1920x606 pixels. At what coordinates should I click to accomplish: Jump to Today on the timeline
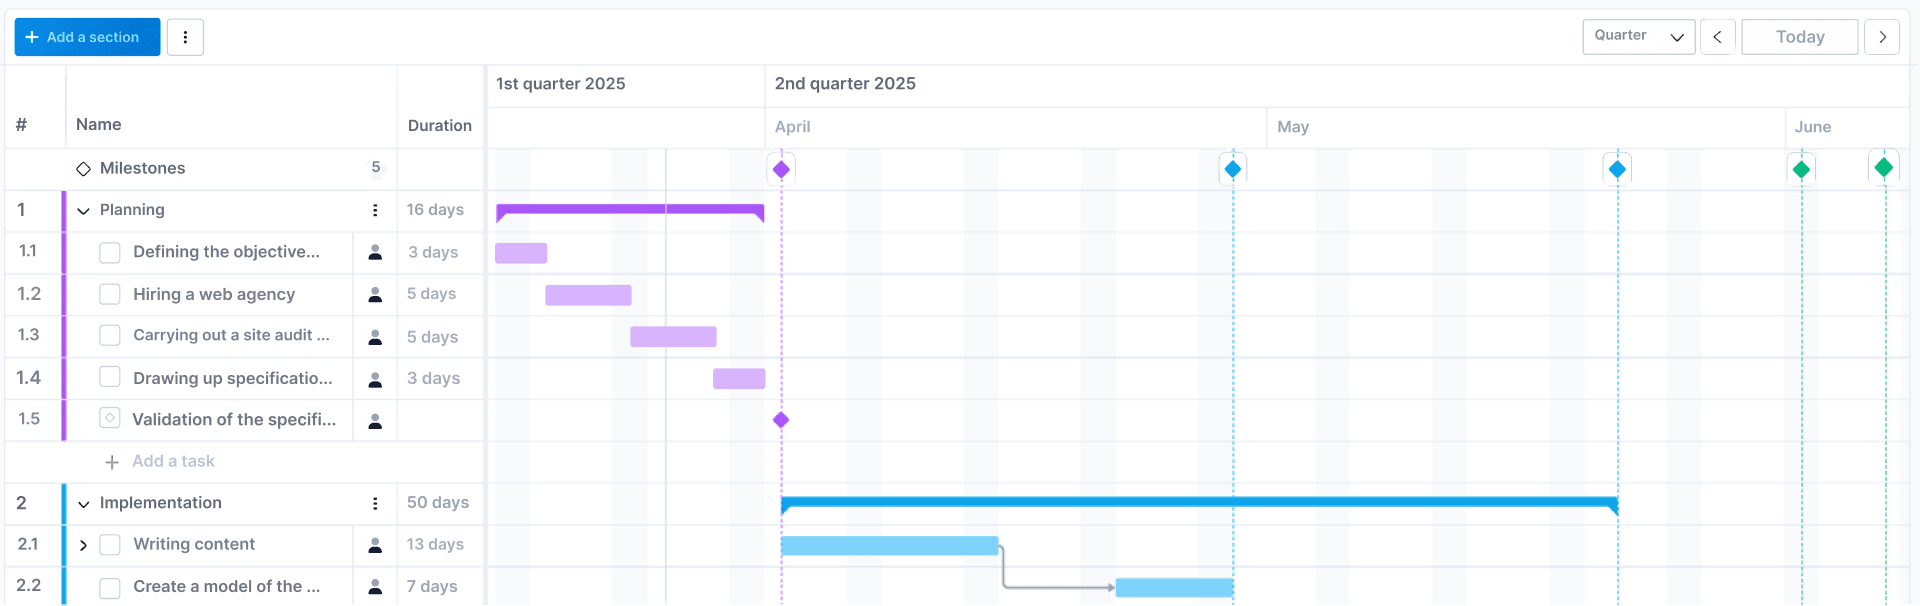1799,37
